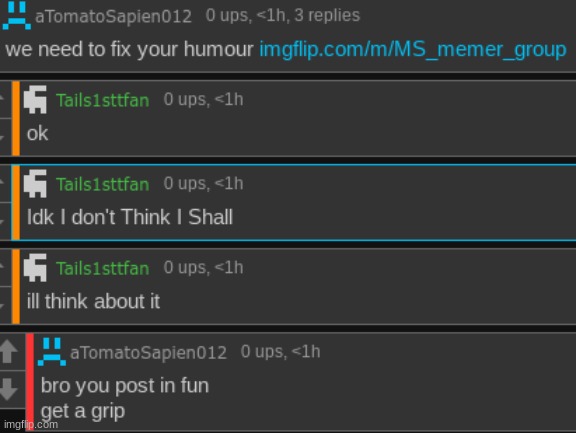Viewport: 576px width, 433px height.
Task: Downvote the 'bro you post in fun' comment
Action: coord(8,389)
